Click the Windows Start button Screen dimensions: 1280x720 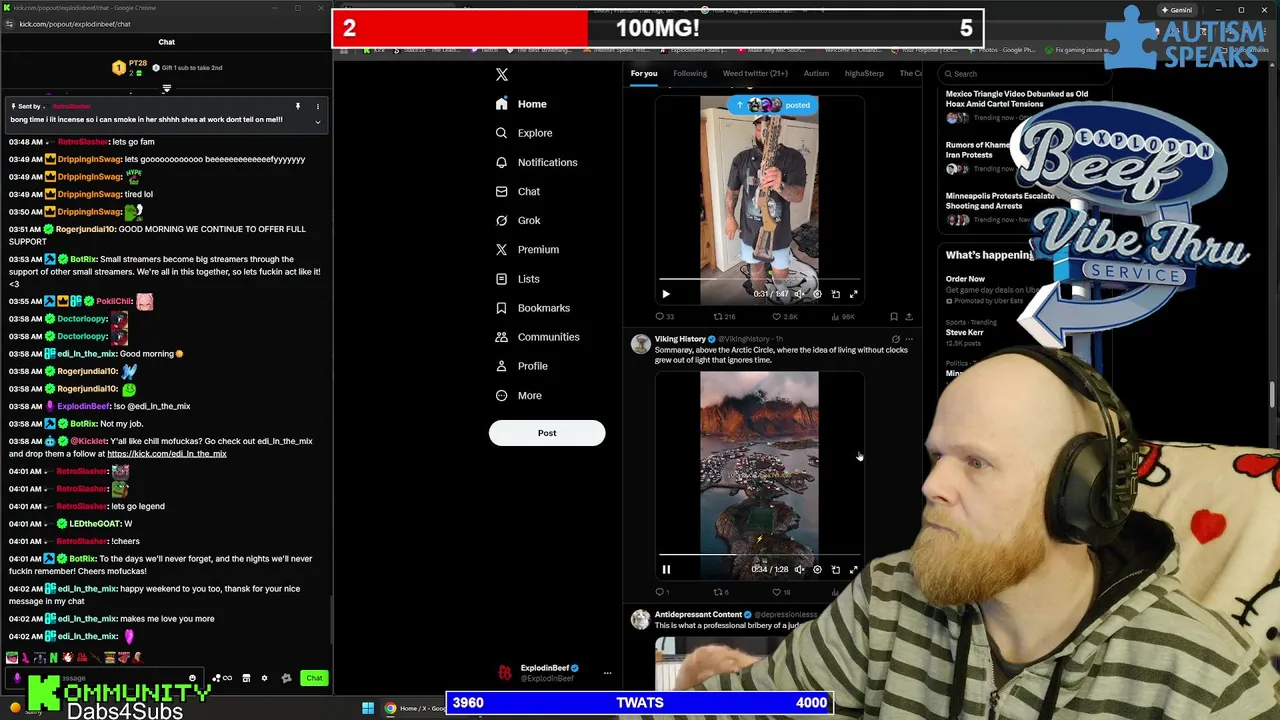(368, 708)
